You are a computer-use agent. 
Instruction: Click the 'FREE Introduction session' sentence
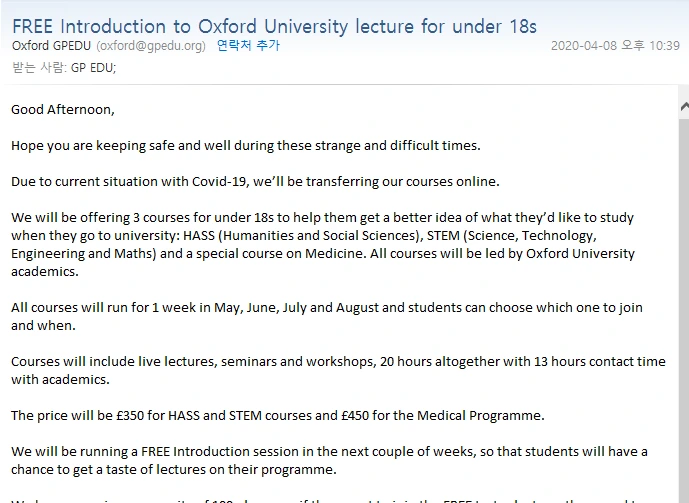[x=329, y=451]
